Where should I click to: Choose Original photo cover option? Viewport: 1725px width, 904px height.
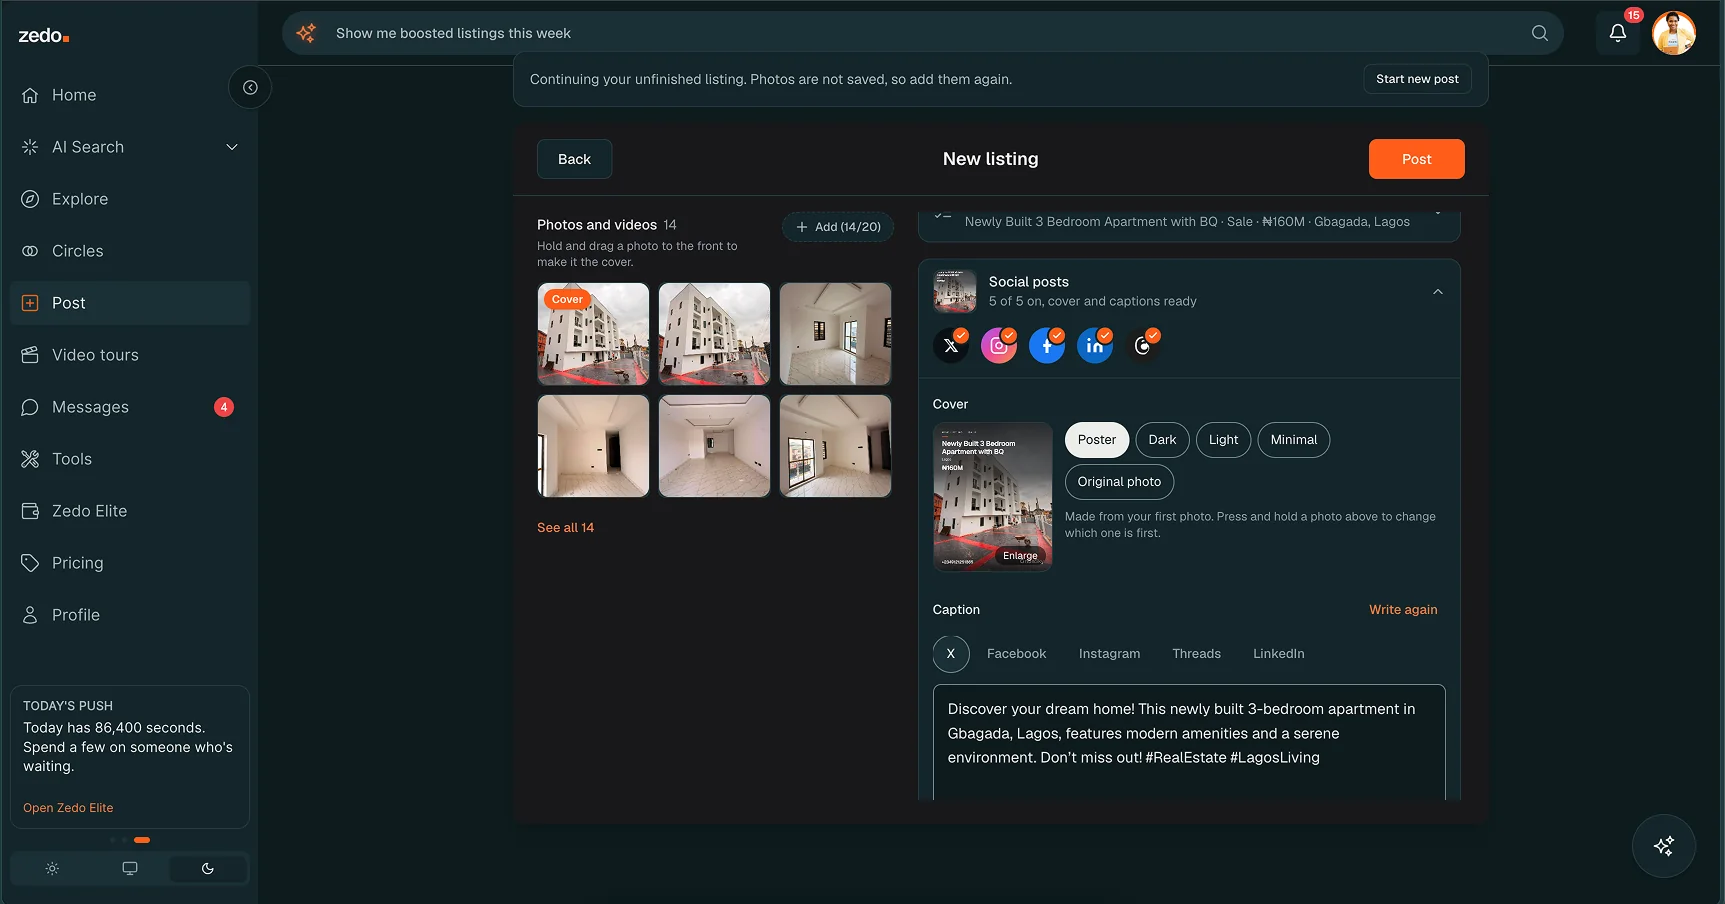(x=1119, y=482)
